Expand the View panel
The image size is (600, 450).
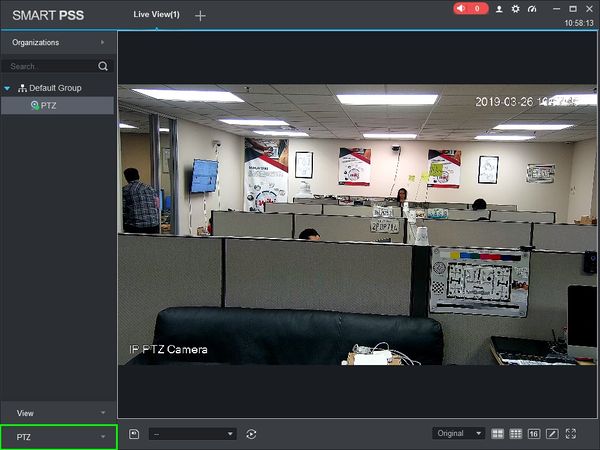point(59,413)
